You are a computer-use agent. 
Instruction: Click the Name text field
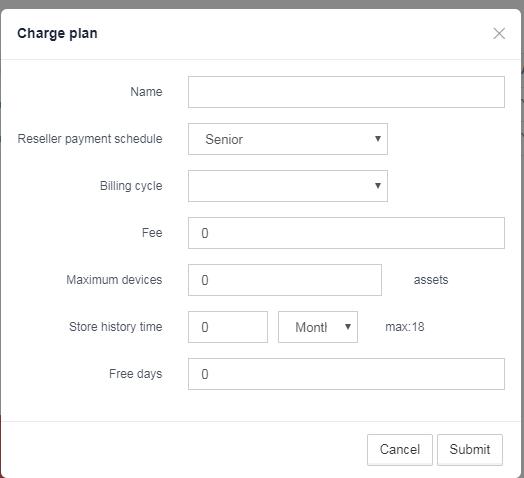(x=346, y=92)
